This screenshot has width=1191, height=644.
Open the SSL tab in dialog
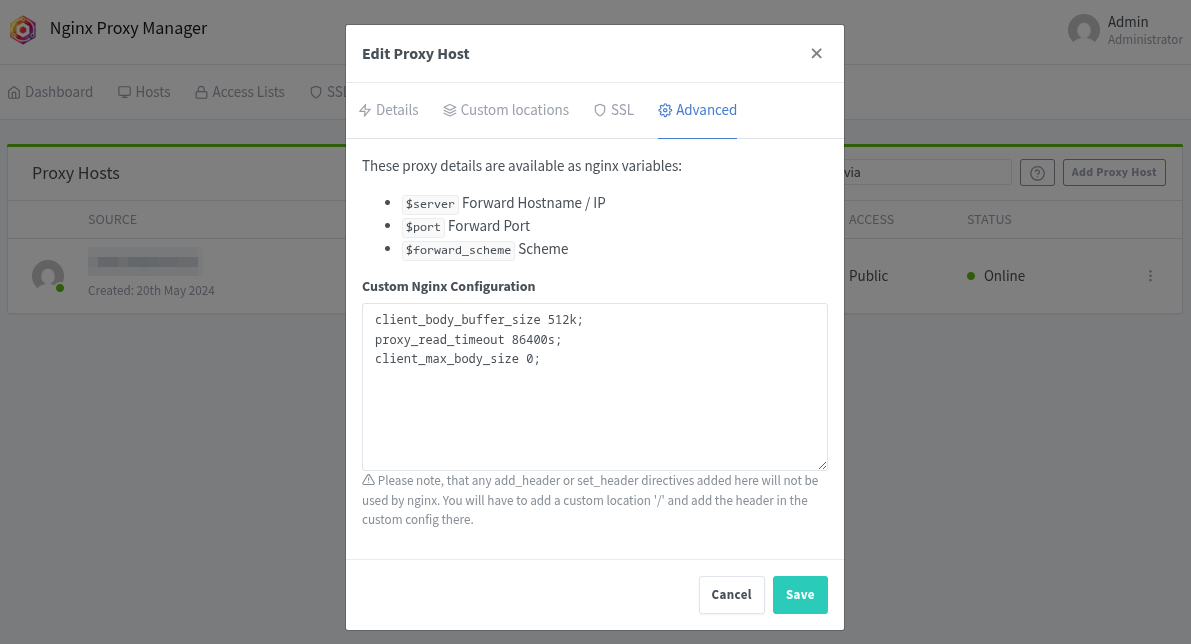click(614, 110)
